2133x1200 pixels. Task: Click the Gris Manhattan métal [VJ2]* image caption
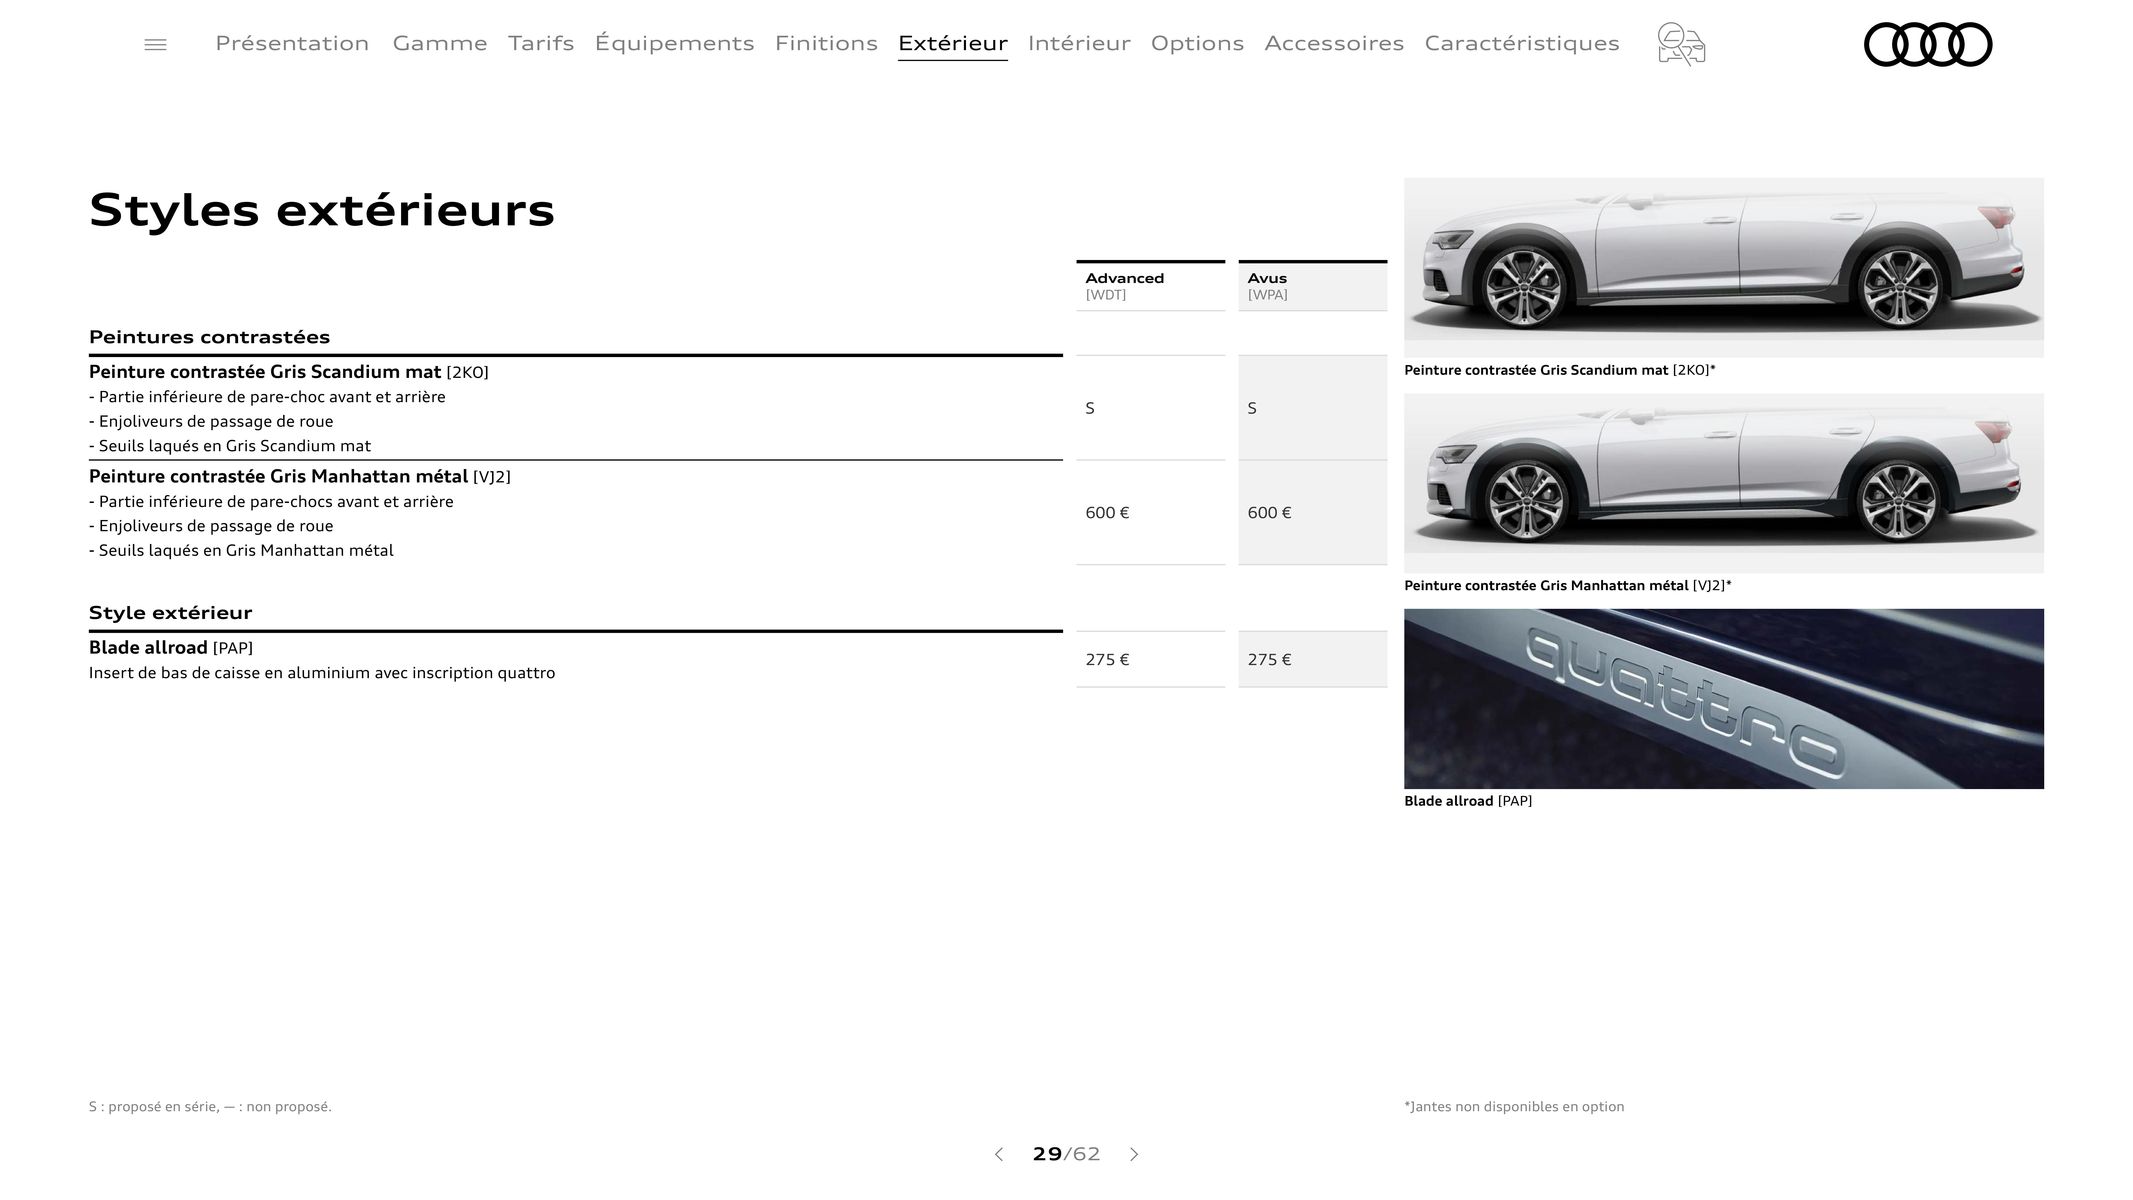(1568, 586)
